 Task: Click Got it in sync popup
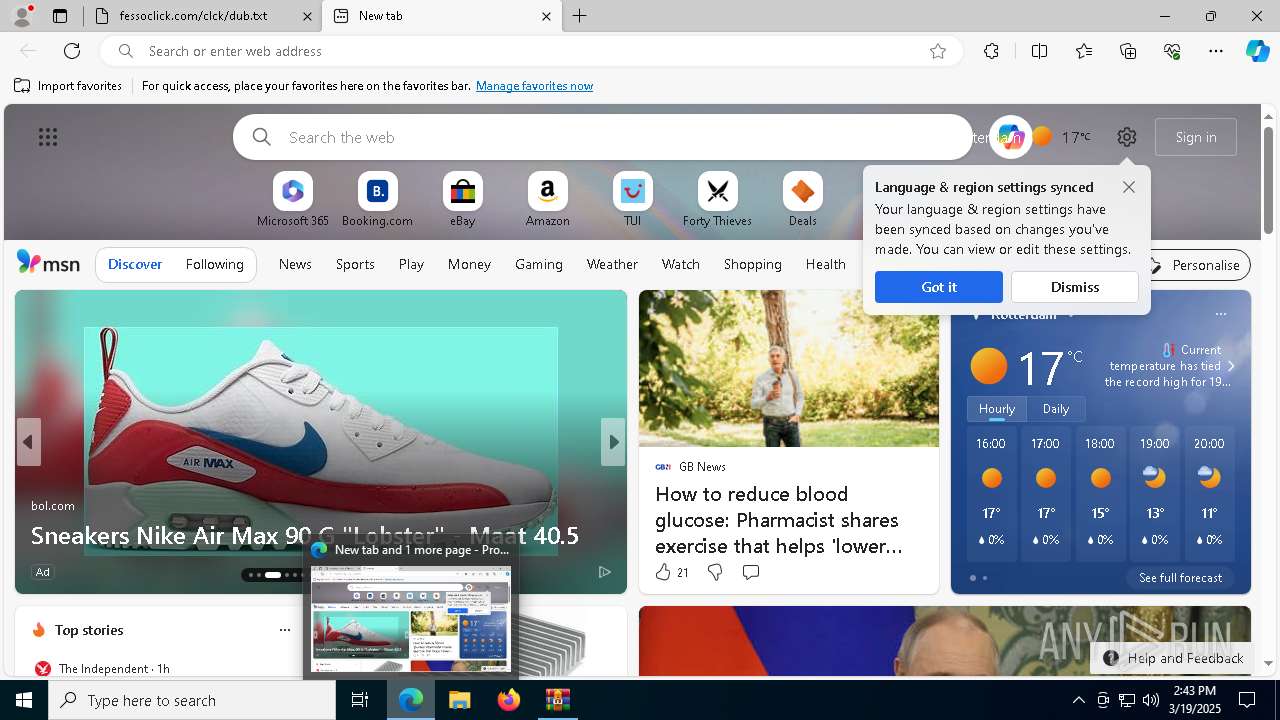(x=939, y=287)
